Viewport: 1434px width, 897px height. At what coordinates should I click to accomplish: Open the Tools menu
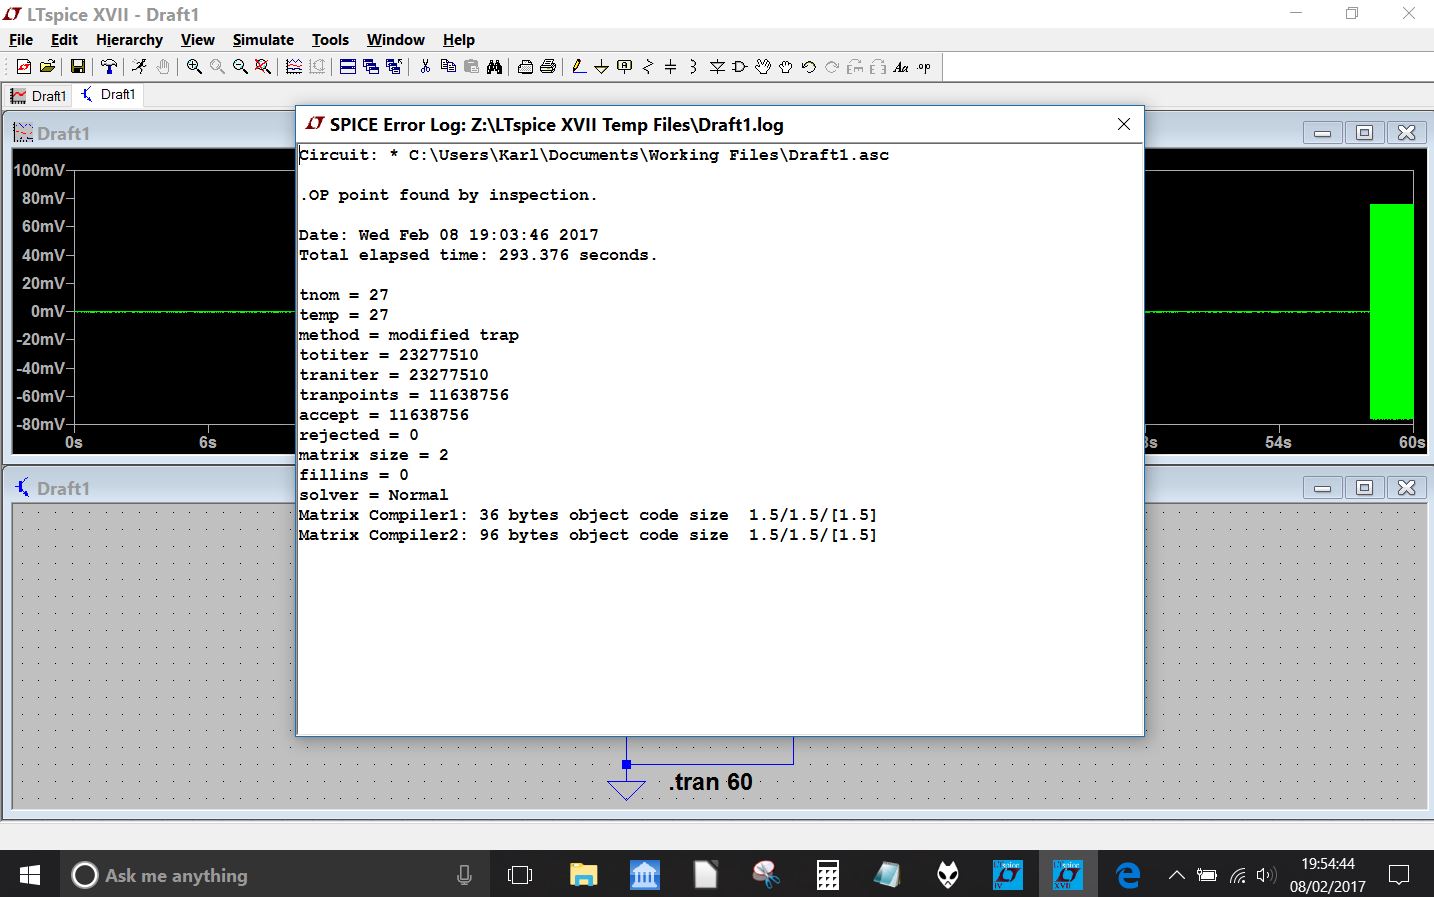[x=330, y=40]
